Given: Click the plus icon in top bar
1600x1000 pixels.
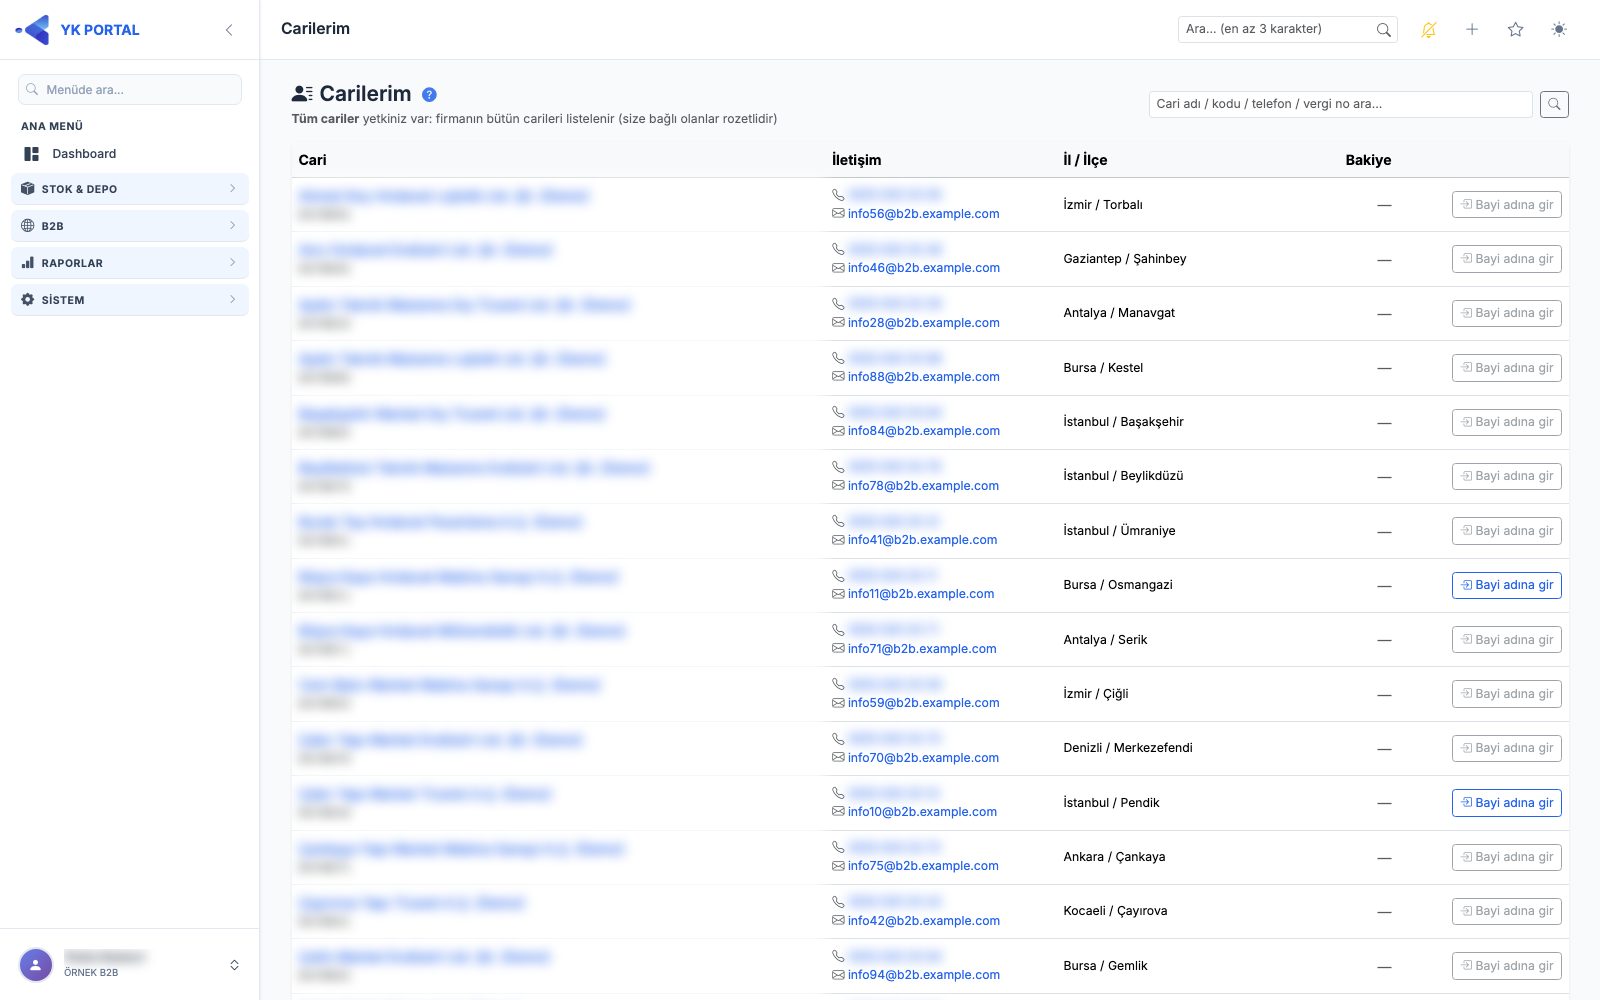Looking at the screenshot, I should (x=1472, y=30).
